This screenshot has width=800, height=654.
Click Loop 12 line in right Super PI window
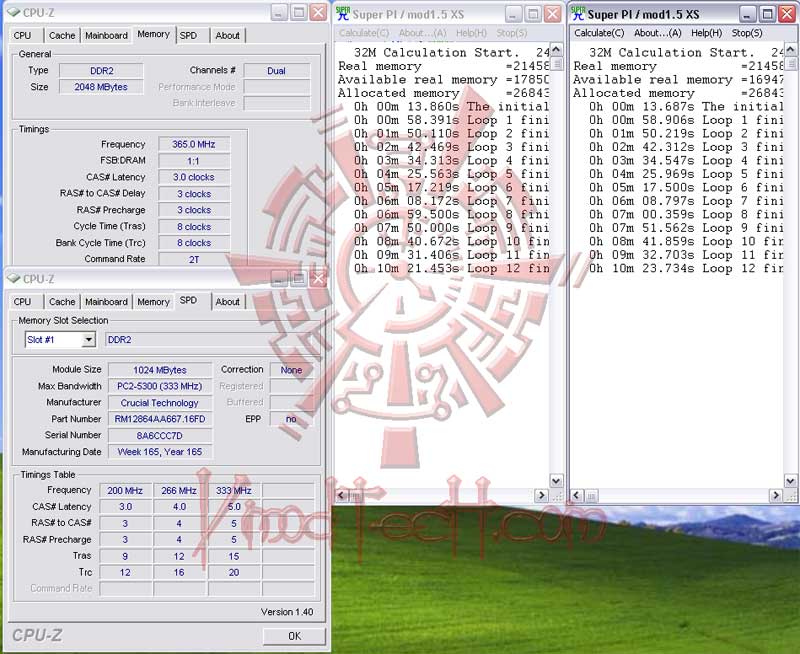point(686,268)
